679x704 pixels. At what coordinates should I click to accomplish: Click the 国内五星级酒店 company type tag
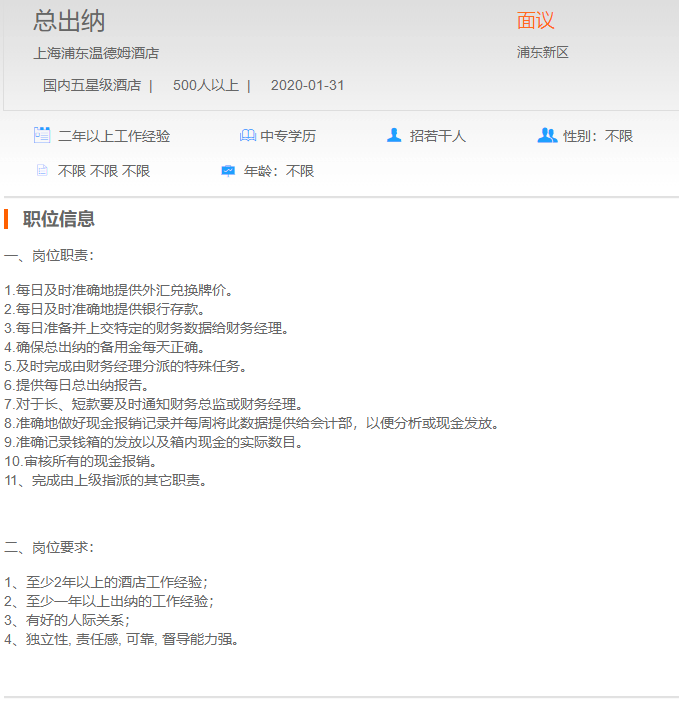[91, 85]
